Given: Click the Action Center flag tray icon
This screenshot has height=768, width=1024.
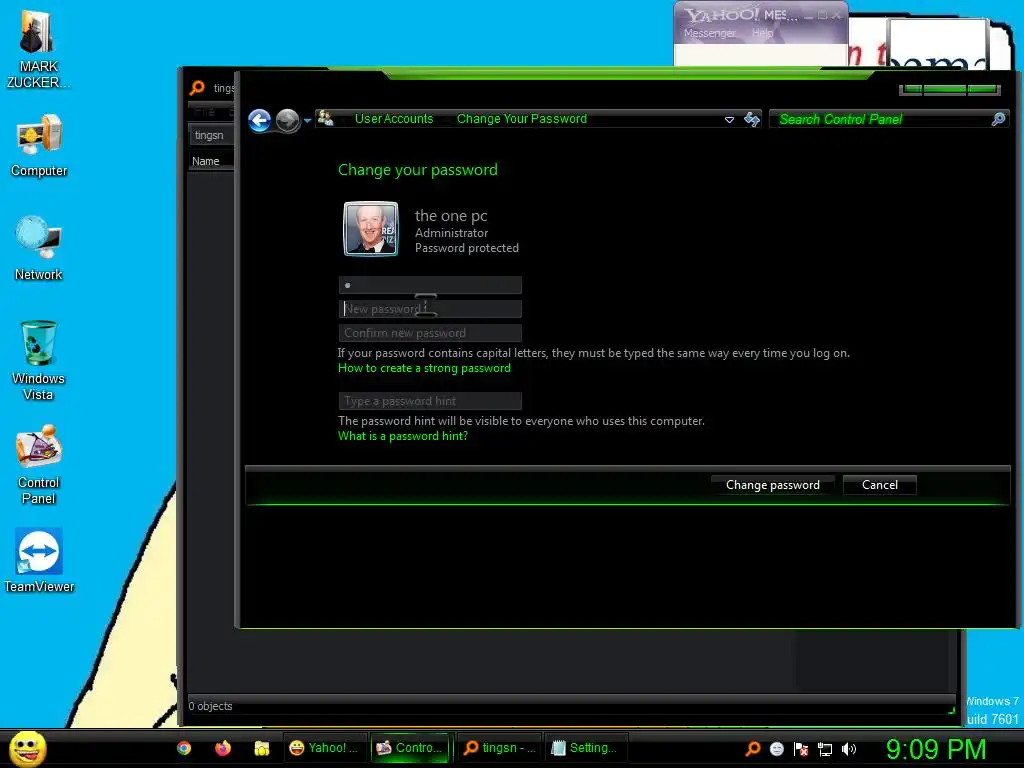Looking at the screenshot, I should pos(801,749).
